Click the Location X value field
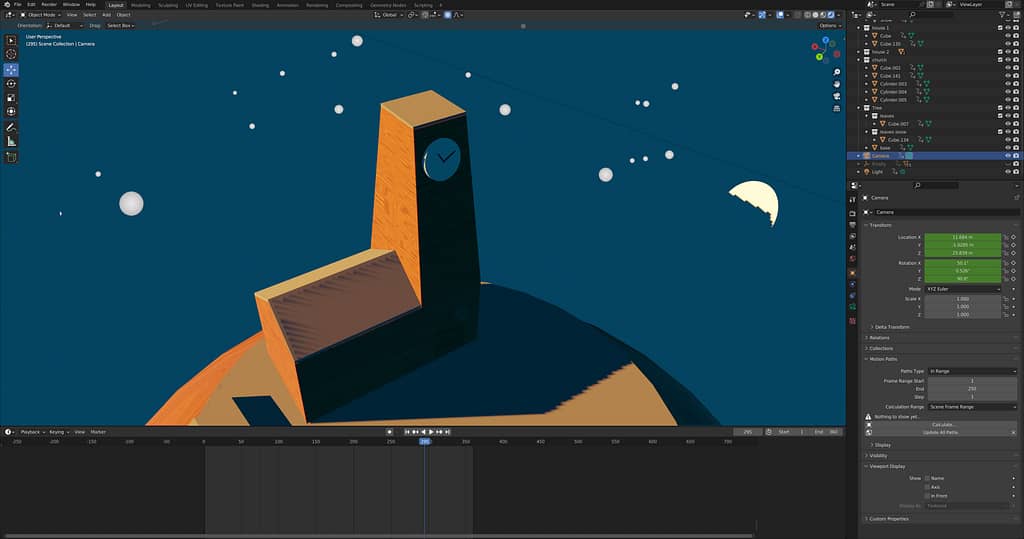Screen dimensions: 1024x539 (962, 237)
